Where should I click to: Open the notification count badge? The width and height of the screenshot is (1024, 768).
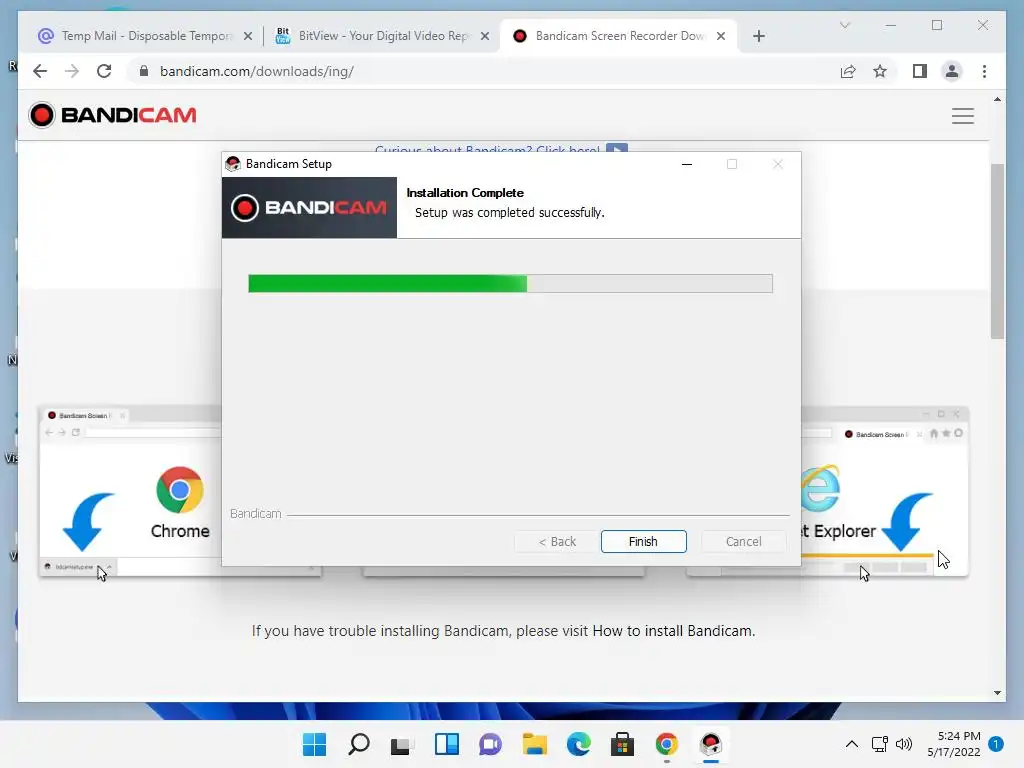pyautogui.click(x=996, y=744)
